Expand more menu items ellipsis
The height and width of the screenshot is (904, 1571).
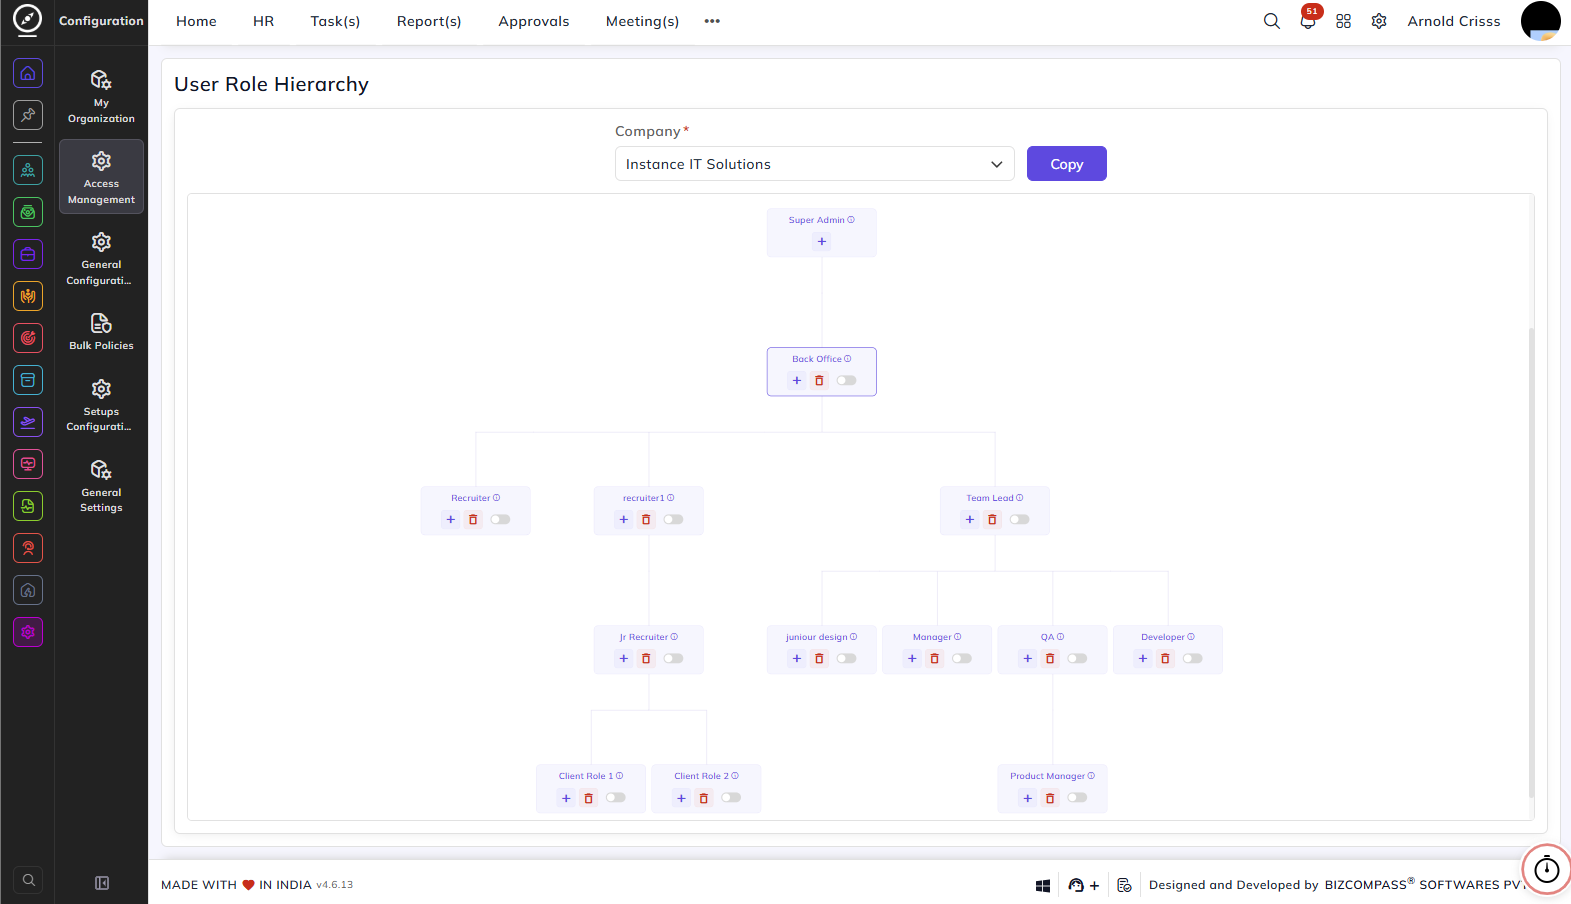click(712, 21)
